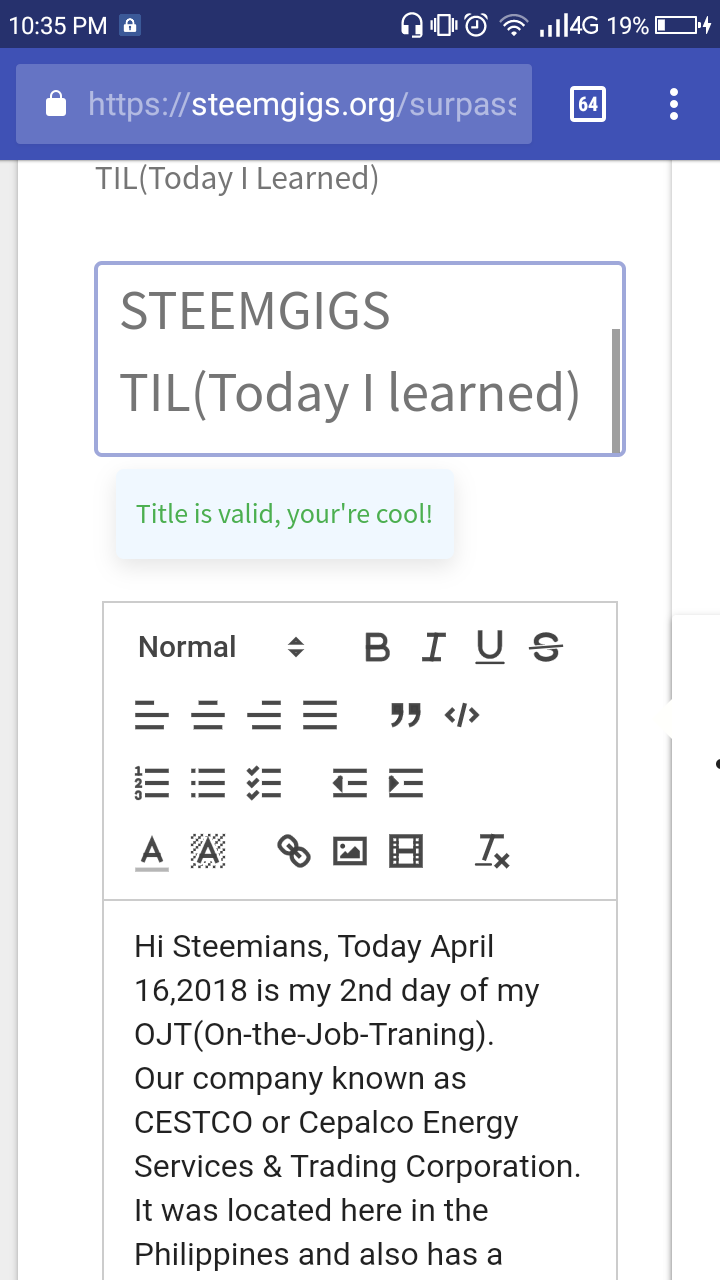Open the Normal heading style dropdown

coord(220,648)
